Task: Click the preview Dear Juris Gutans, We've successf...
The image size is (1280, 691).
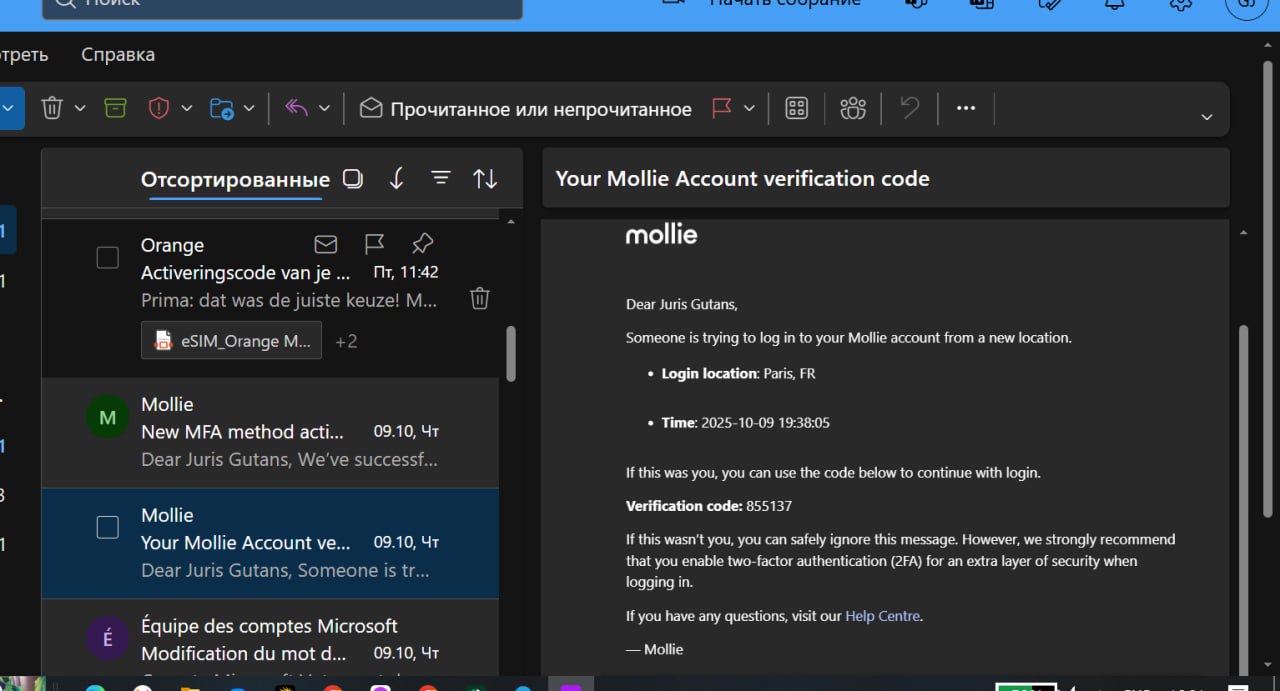Action: click(289, 460)
